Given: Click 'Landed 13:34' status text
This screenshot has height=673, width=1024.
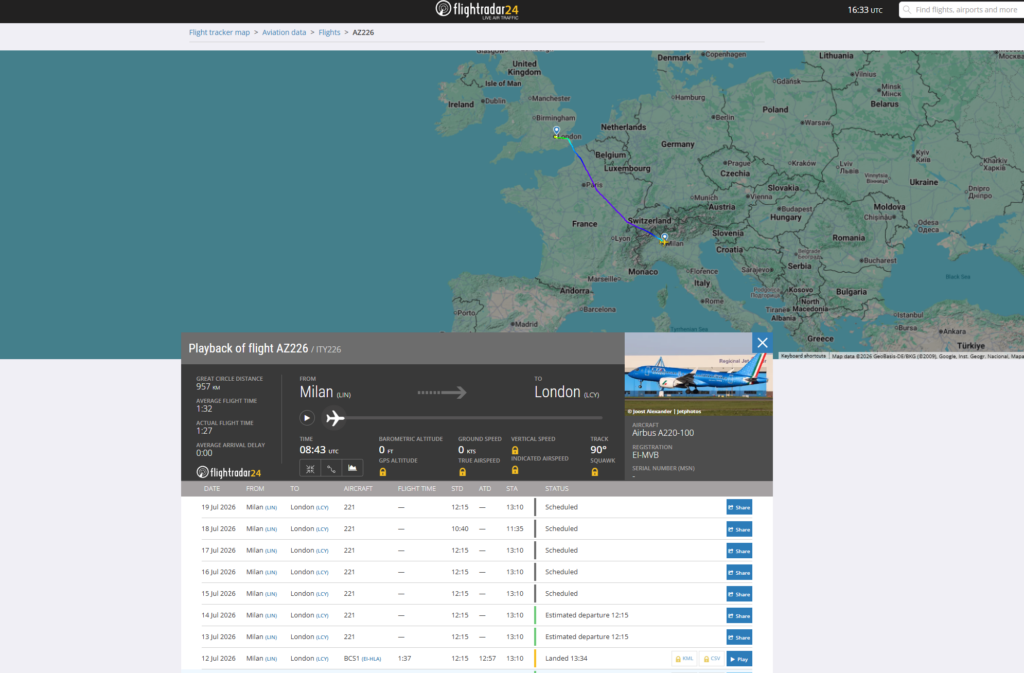Looking at the screenshot, I should pyautogui.click(x=566, y=658).
